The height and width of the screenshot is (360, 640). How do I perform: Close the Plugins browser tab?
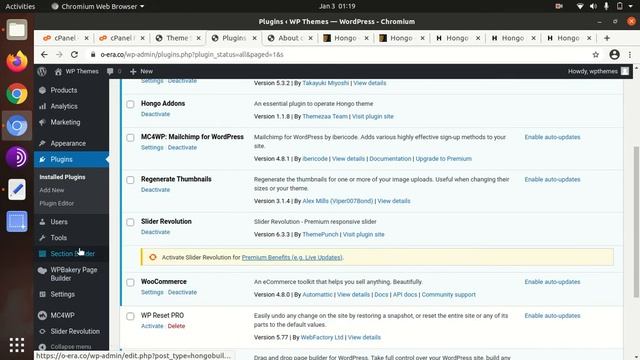coord(254,38)
